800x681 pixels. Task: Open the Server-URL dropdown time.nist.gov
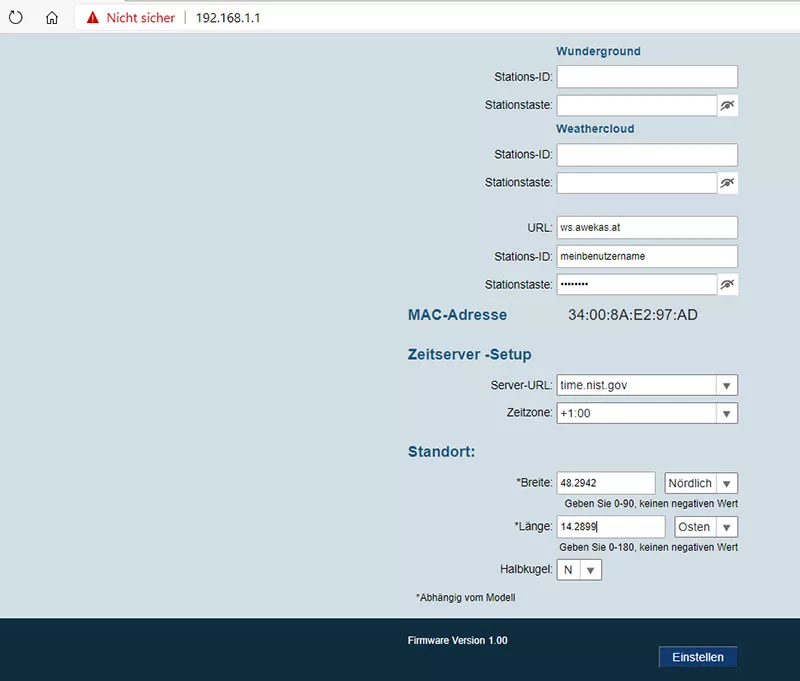647,385
